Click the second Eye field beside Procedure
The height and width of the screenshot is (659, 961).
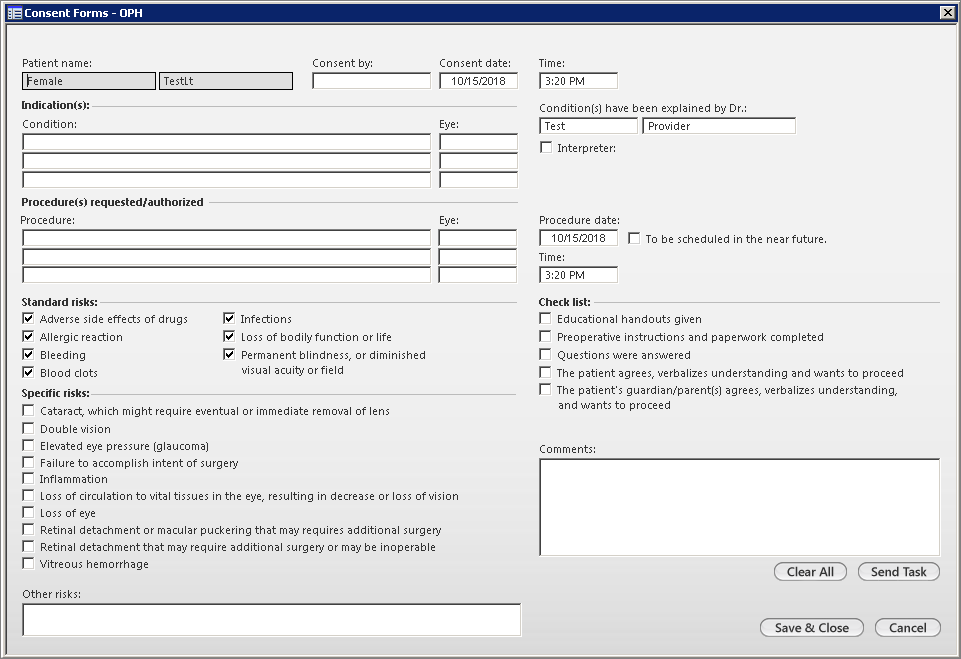click(x=478, y=256)
